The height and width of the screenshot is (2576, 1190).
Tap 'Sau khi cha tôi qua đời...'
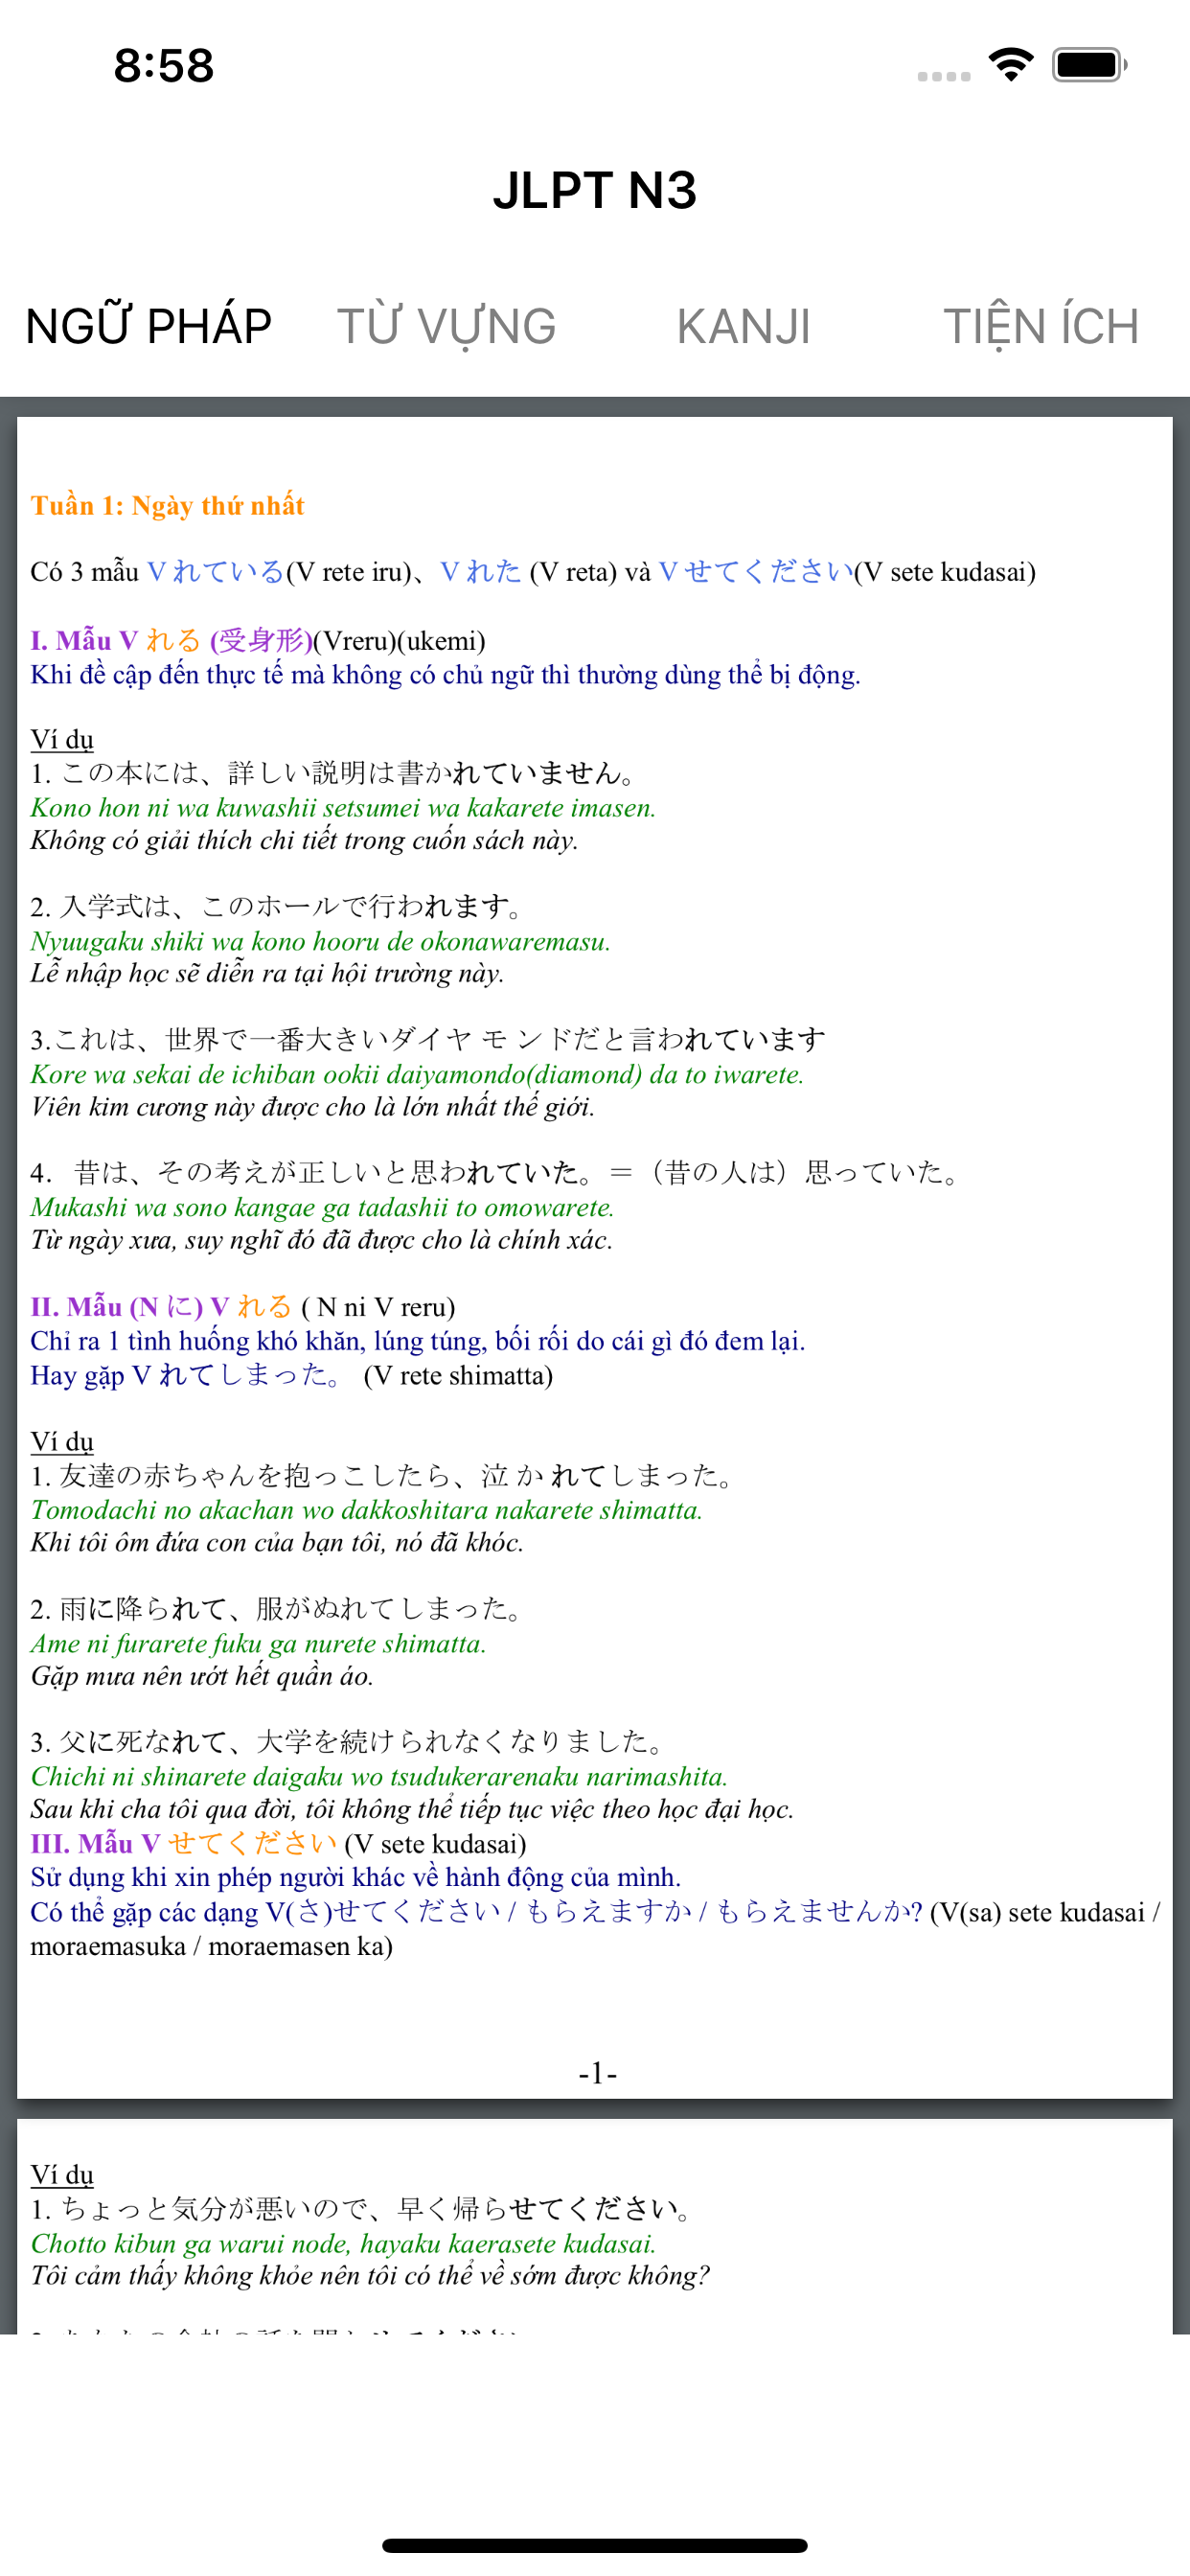coord(412,1810)
